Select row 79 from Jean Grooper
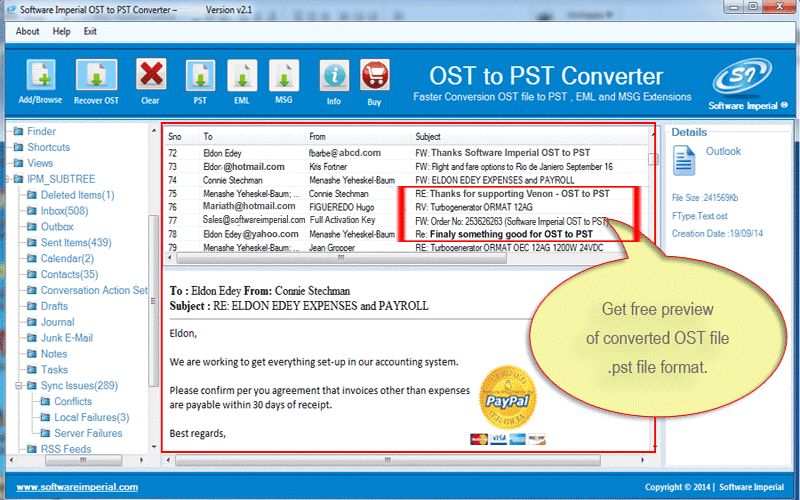800x500 pixels. [406, 247]
